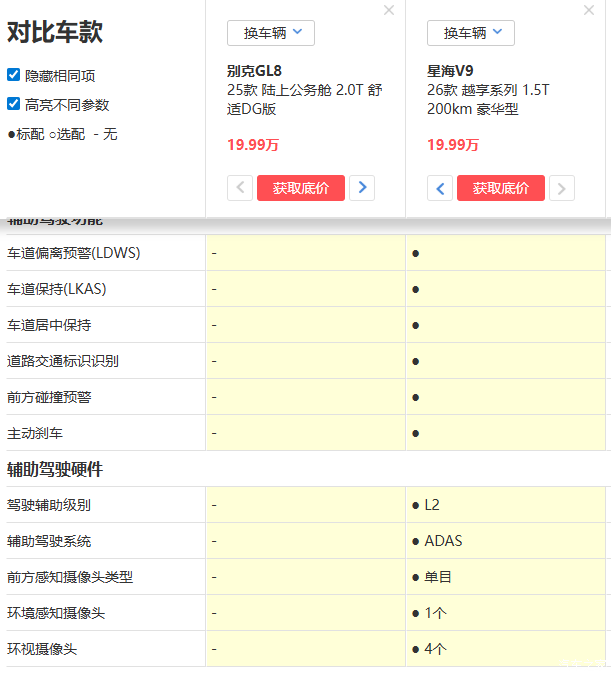
Task: Select the 前方碰撞预警 row label
Action: tap(49, 397)
